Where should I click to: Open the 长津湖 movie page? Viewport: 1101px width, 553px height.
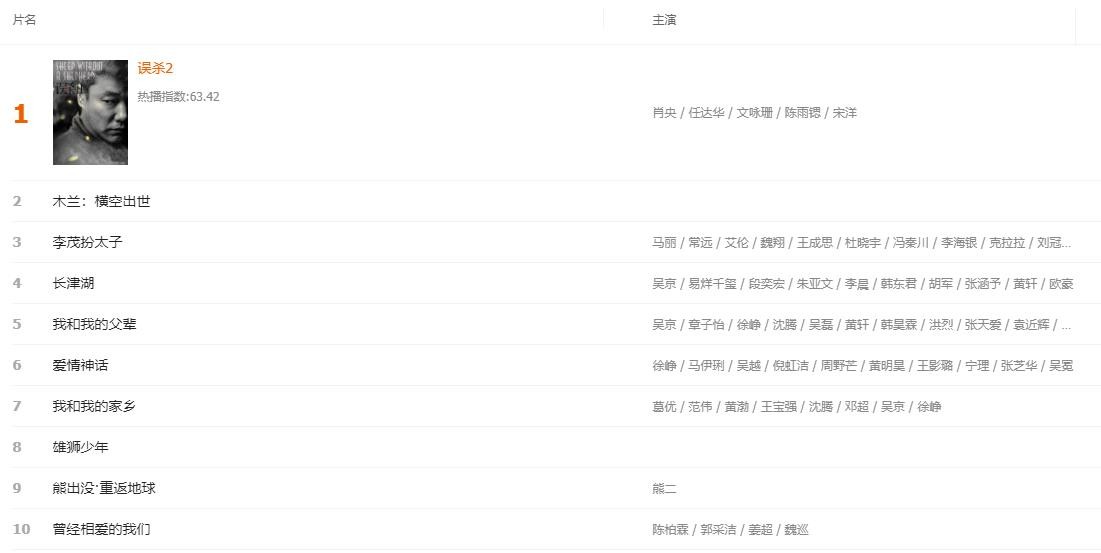click(73, 283)
